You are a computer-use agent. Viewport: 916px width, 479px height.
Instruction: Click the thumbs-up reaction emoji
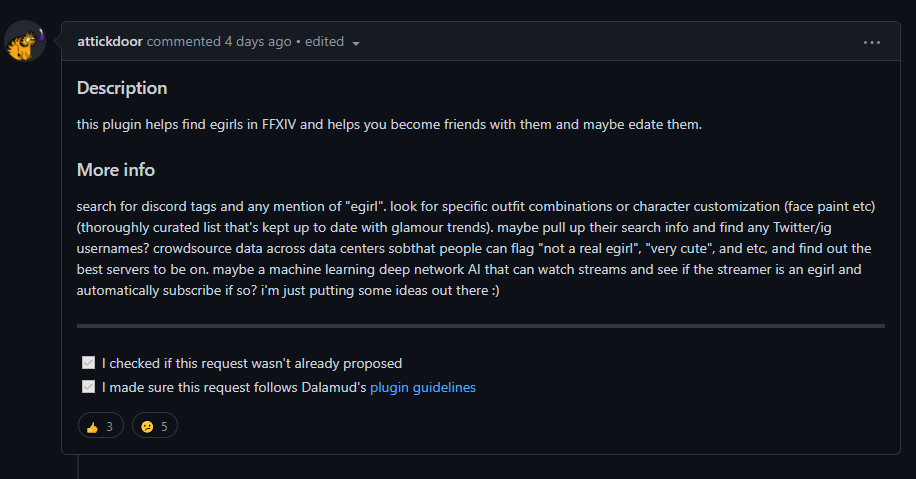[x=92, y=427]
